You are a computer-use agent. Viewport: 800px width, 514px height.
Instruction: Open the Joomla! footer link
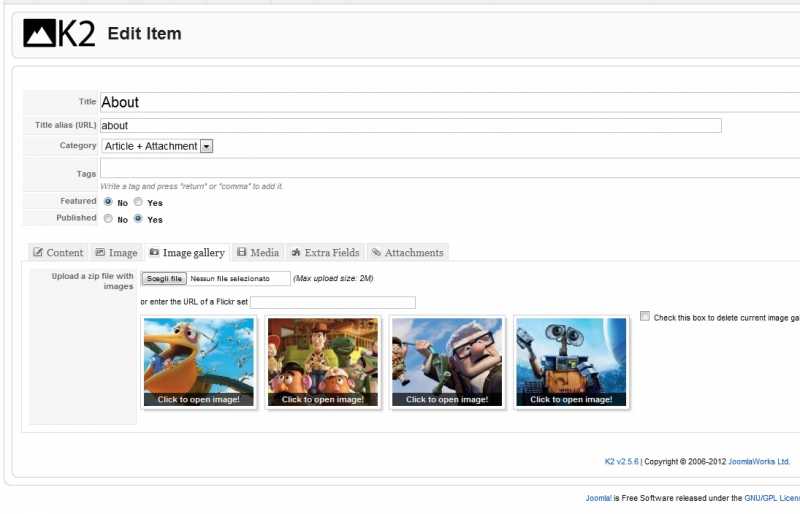click(598, 498)
